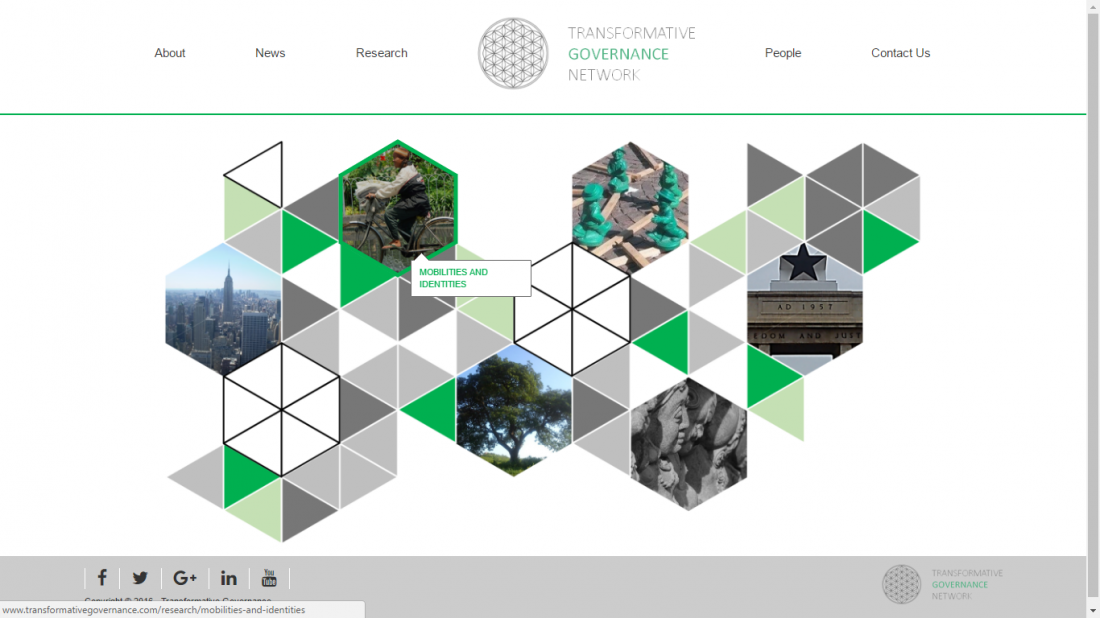Open the Research section
Screen dimensions: 1100x618
tap(382, 53)
